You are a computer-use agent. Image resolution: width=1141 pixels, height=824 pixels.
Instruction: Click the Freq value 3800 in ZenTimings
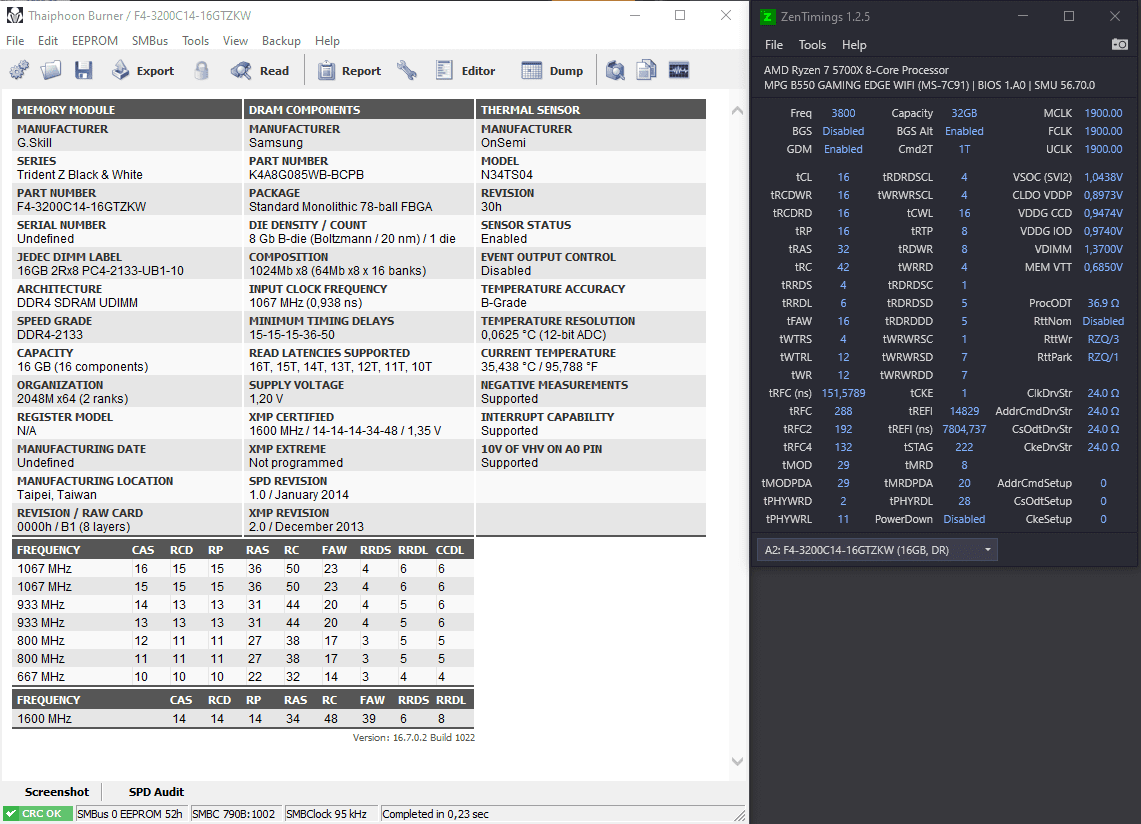(843, 113)
